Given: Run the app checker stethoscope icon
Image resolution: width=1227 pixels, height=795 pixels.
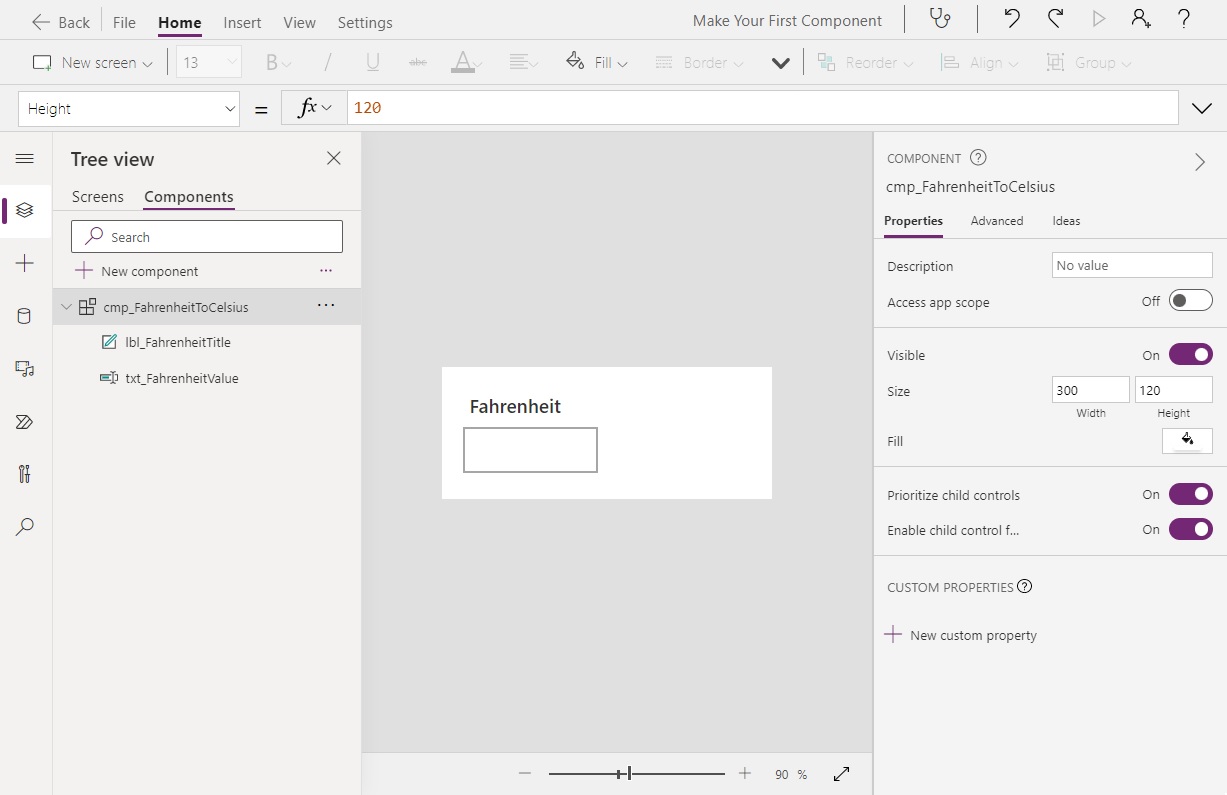Looking at the screenshot, I should 938,20.
